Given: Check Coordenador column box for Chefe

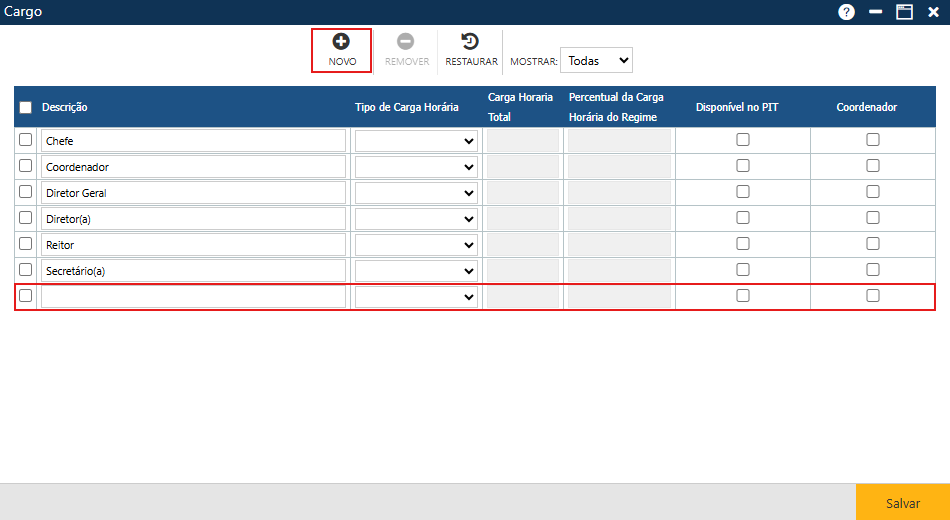Looking at the screenshot, I should click(872, 140).
